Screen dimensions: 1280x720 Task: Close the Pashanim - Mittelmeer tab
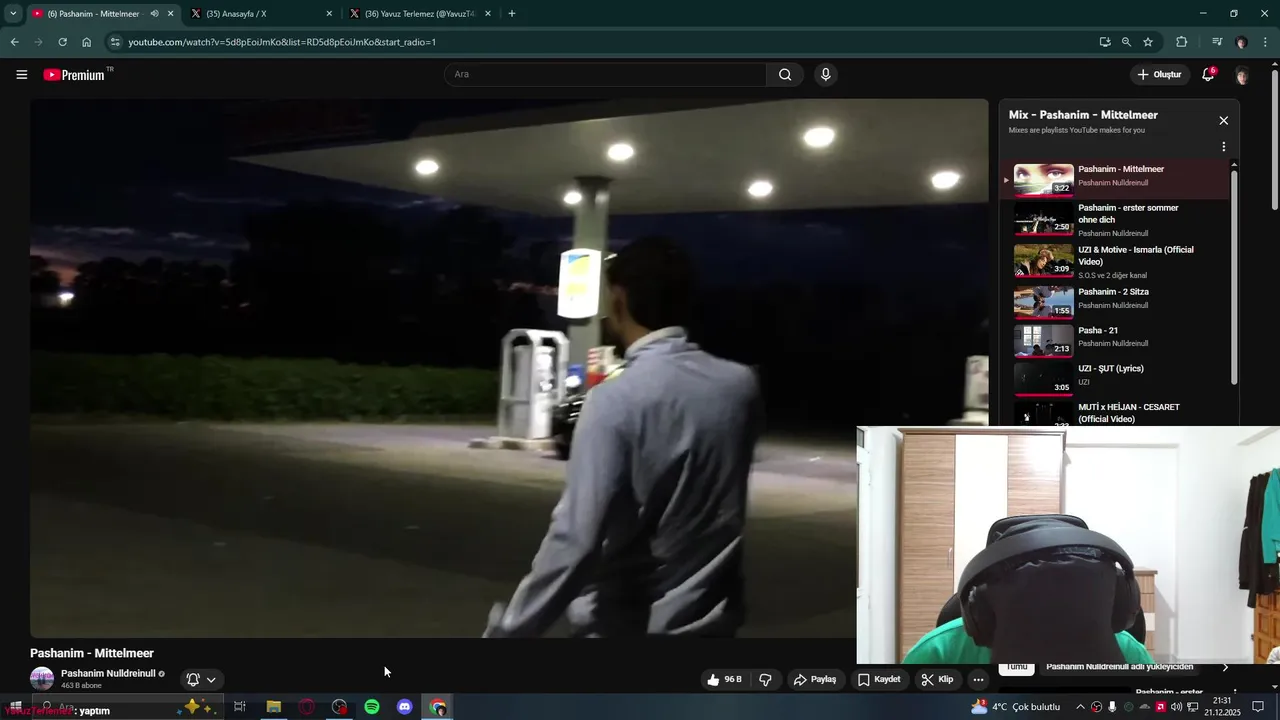point(170,14)
